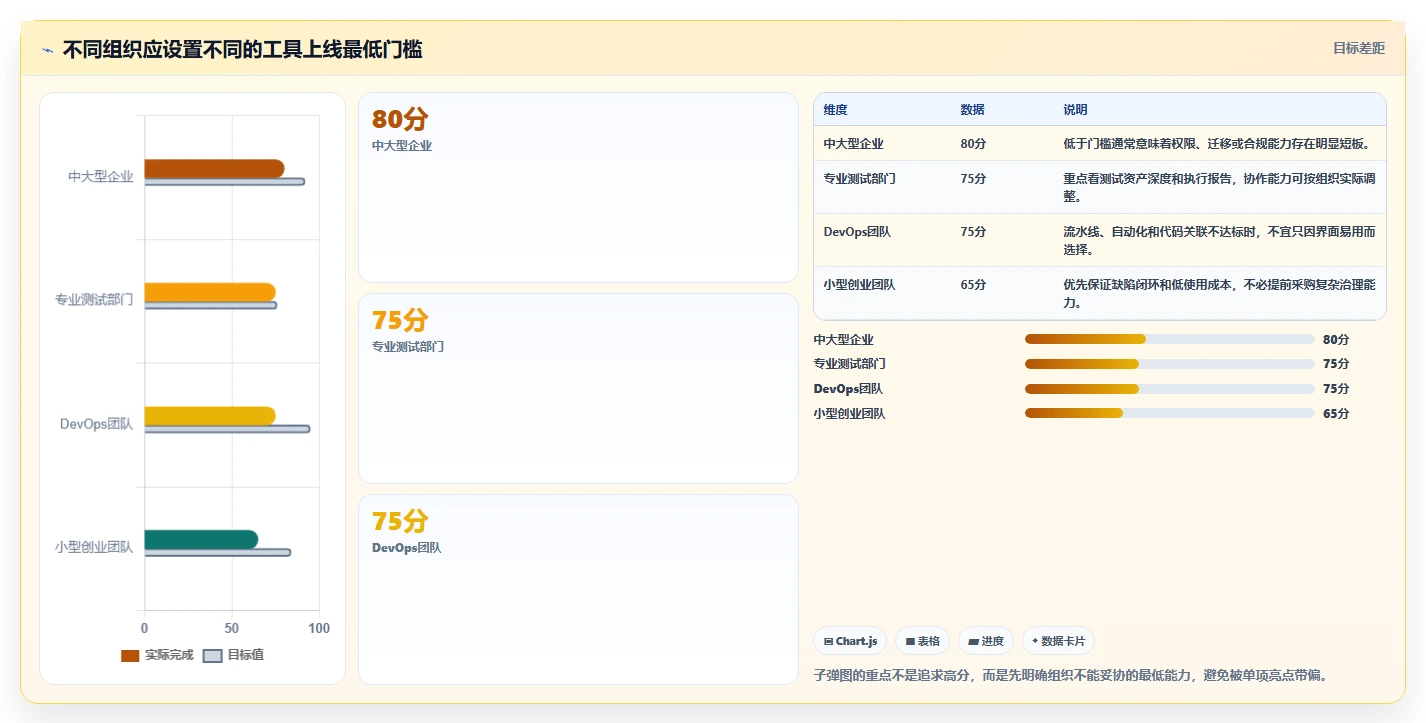Click the 目标值 legend color box
The width and height of the screenshot is (1426, 723).
pyautogui.click(x=212, y=656)
